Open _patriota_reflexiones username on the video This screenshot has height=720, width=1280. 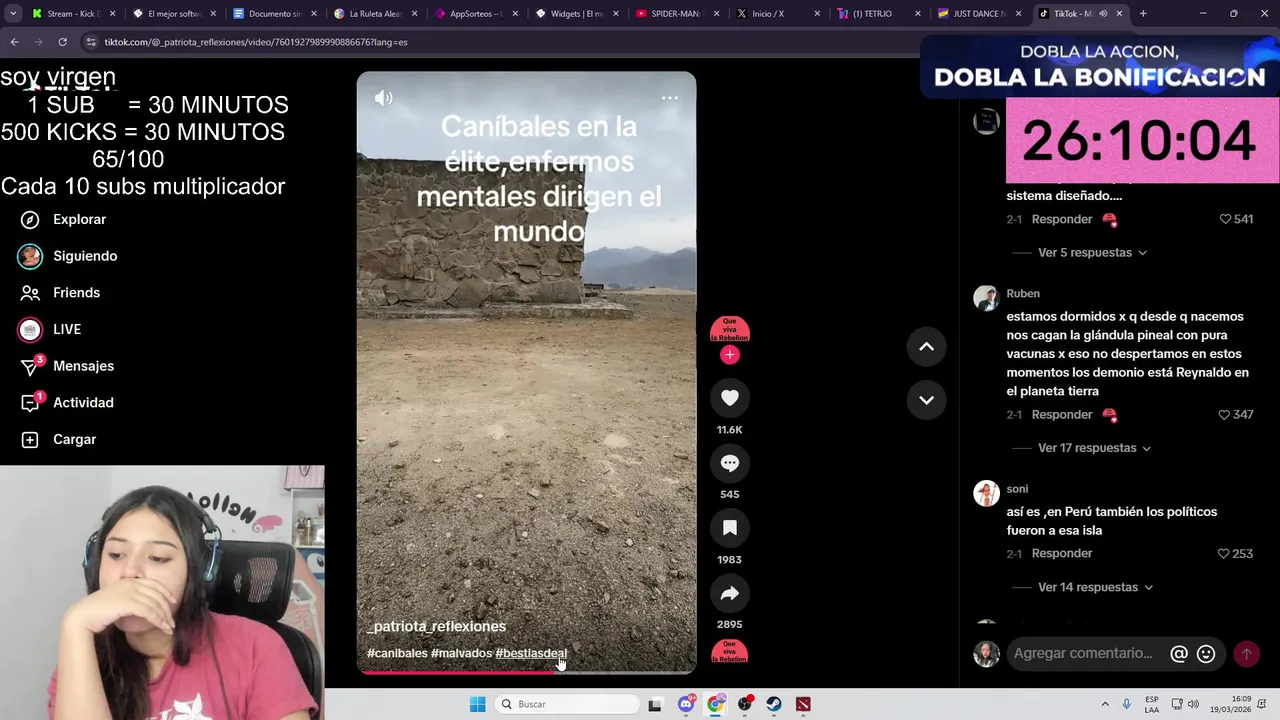tap(437, 626)
